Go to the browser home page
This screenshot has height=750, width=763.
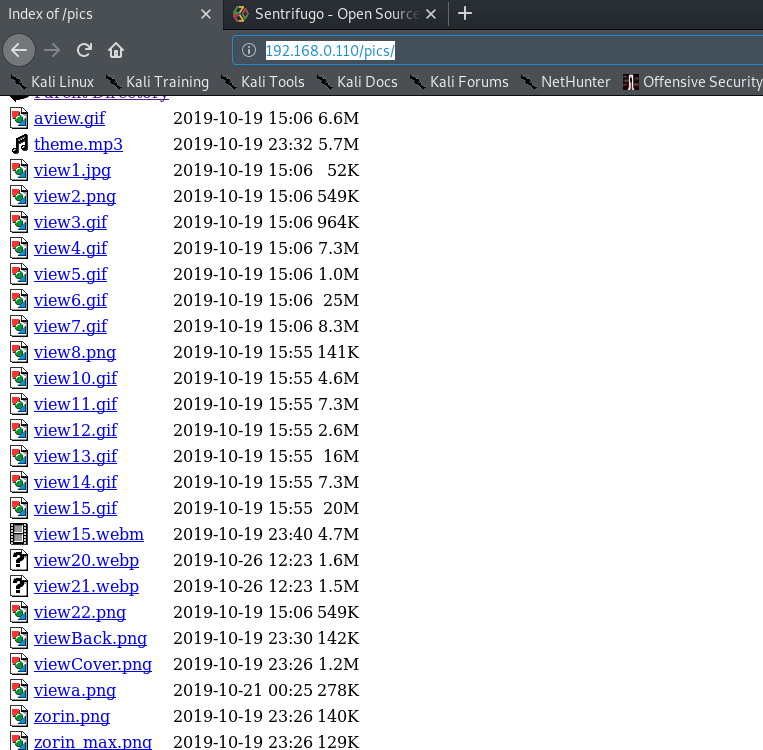click(x=116, y=50)
